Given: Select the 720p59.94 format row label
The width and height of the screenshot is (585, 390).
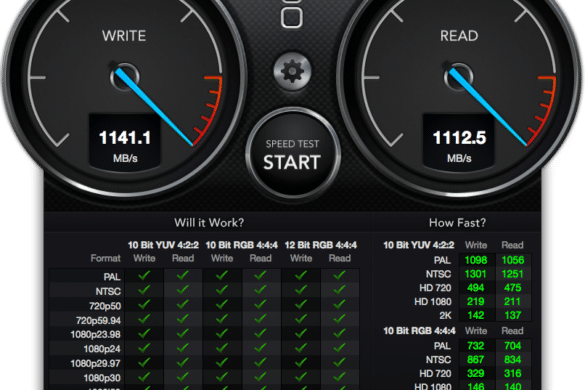Looking at the screenshot, I should [98, 321].
